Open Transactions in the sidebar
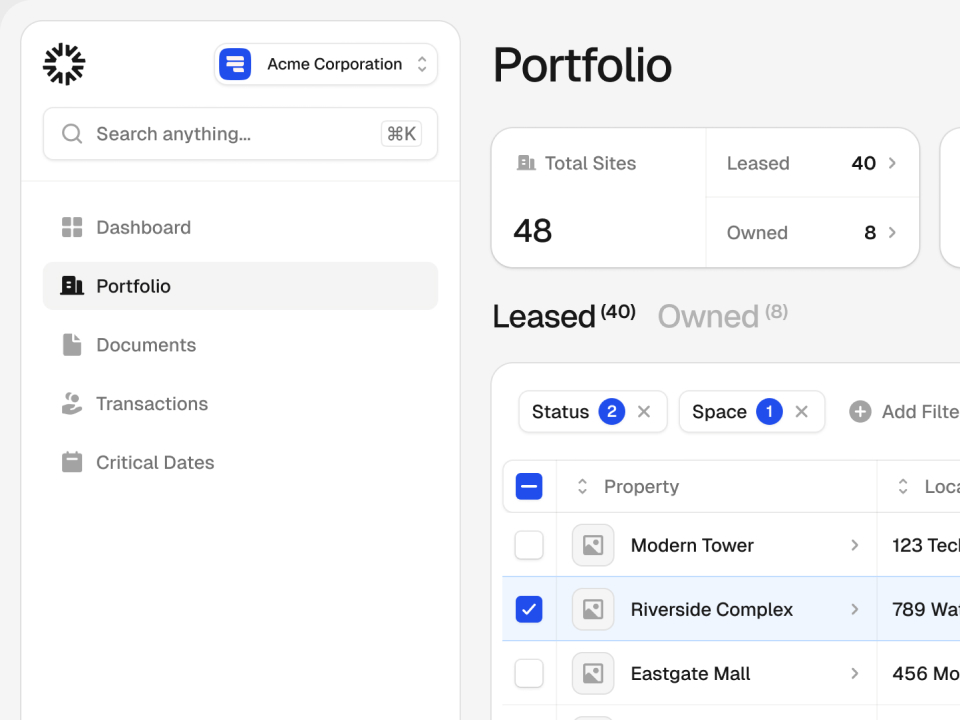This screenshot has width=960, height=720. point(240,403)
